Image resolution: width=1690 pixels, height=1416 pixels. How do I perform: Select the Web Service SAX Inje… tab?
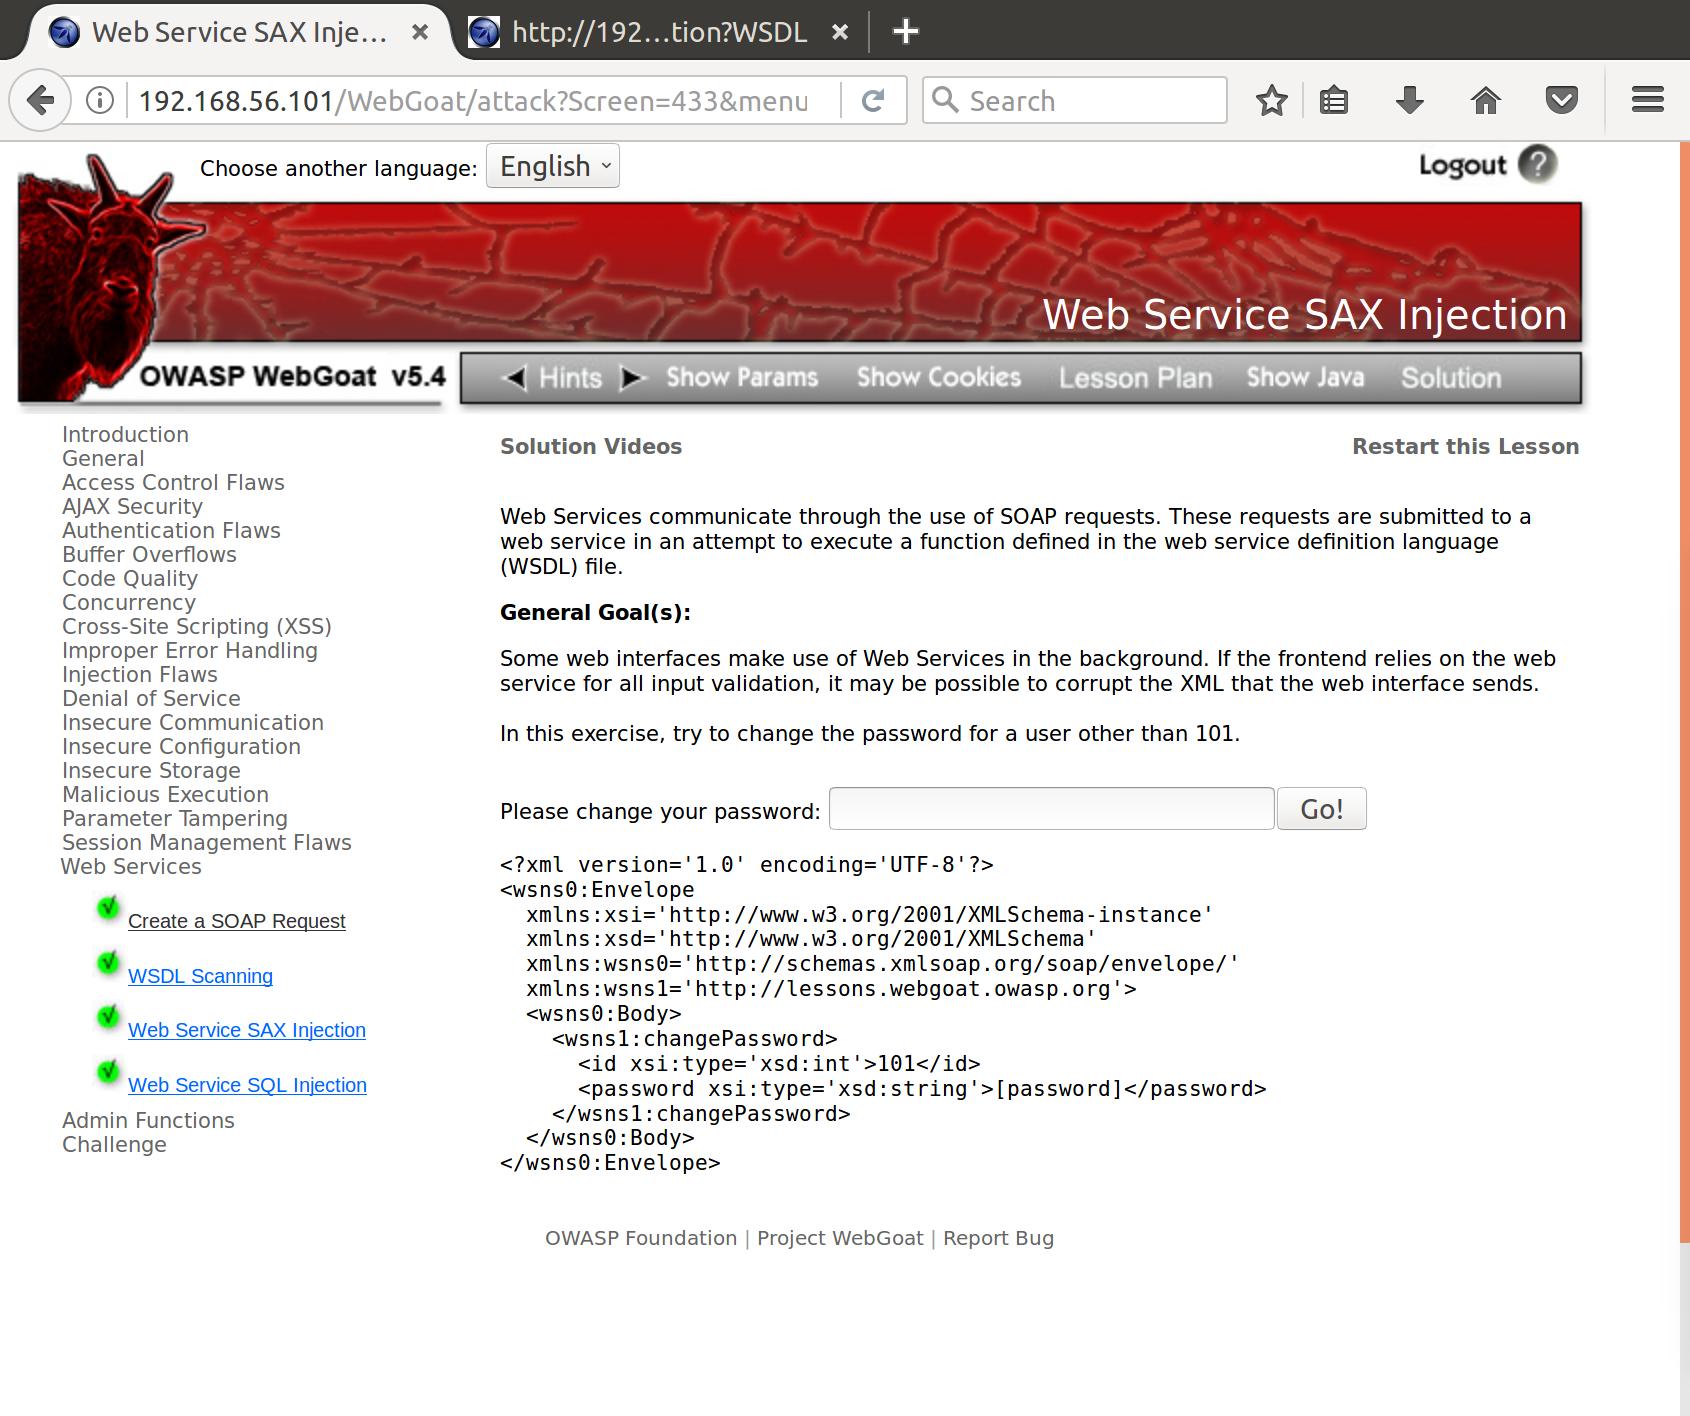coord(238,32)
